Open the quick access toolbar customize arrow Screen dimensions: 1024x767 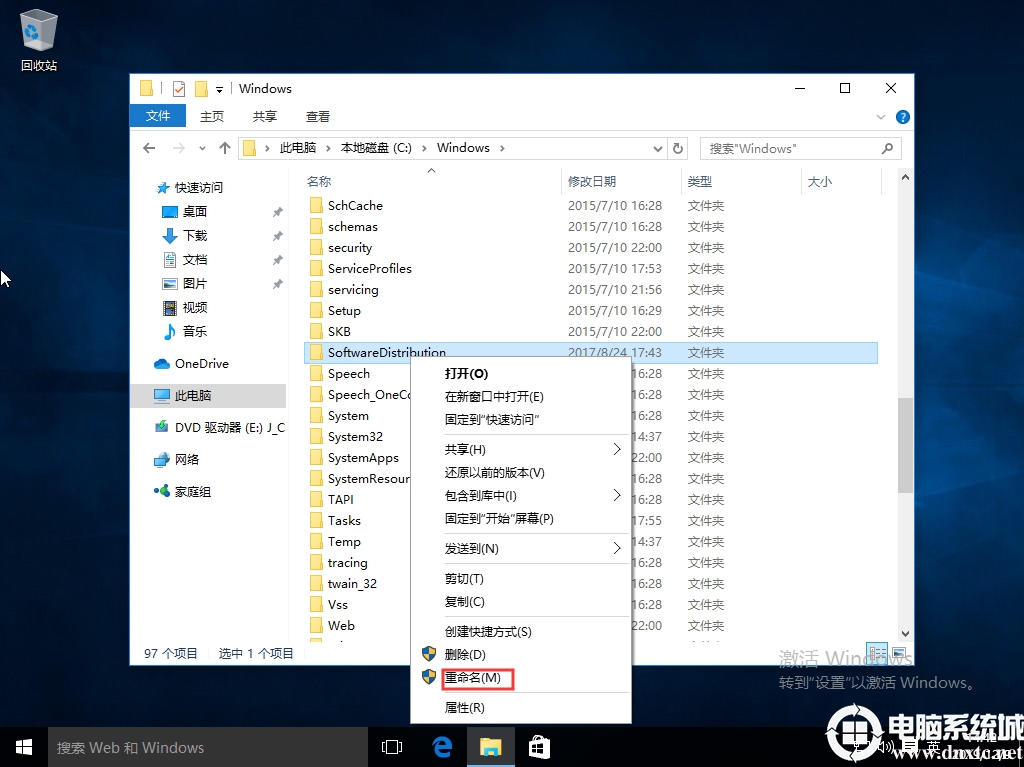[x=219, y=90]
